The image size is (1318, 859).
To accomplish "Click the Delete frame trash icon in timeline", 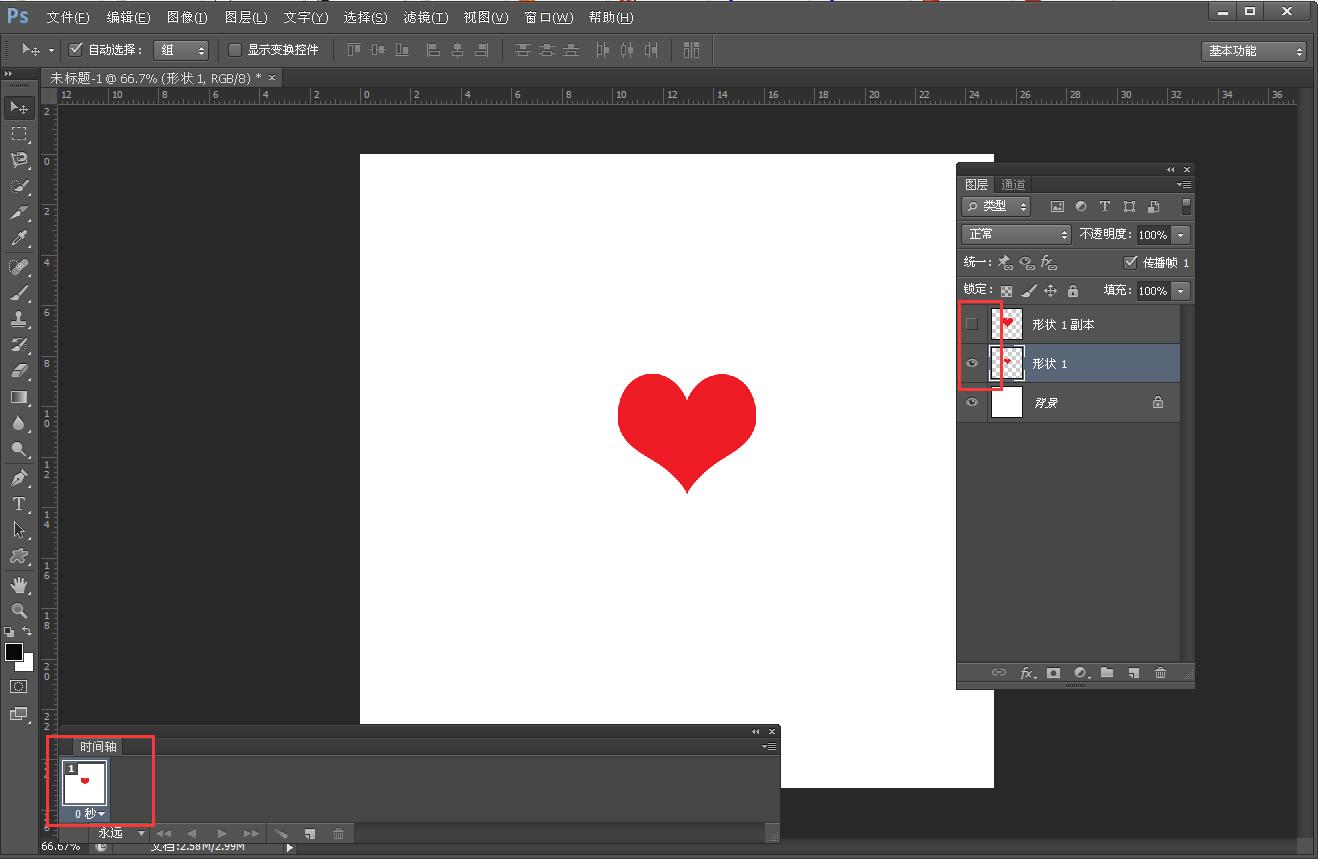I will point(338,833).
